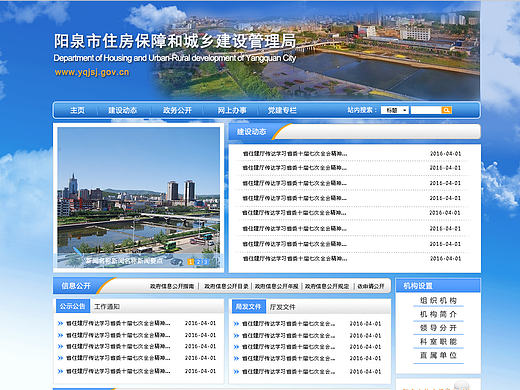This screenshot has height=390, width=520.
Task: Switch to the 厅发文件 tab
Action: [x=282, y=307]
